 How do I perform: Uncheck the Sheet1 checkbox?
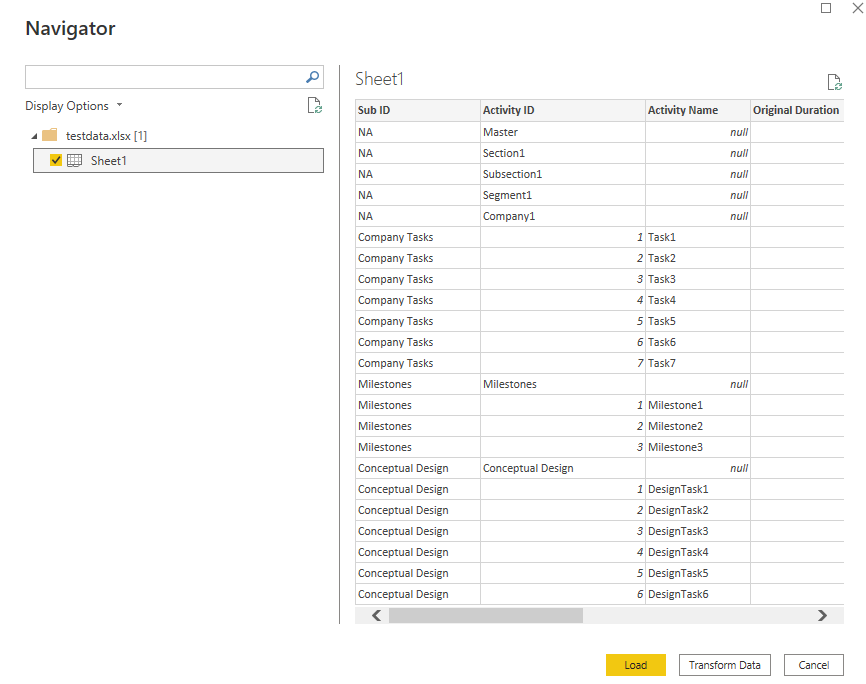click(x=56, y=160)
